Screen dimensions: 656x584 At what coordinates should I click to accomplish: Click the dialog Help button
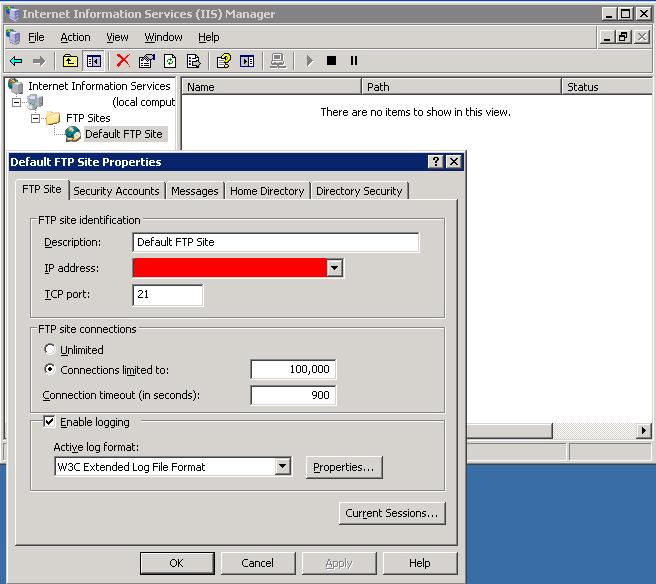click(420, 563)
